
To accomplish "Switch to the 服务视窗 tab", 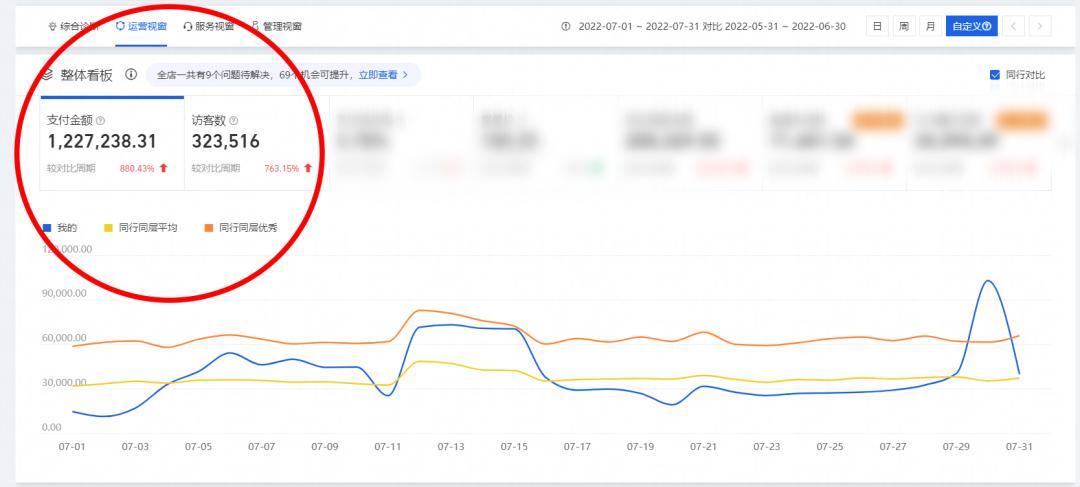I will click(208, 26).
